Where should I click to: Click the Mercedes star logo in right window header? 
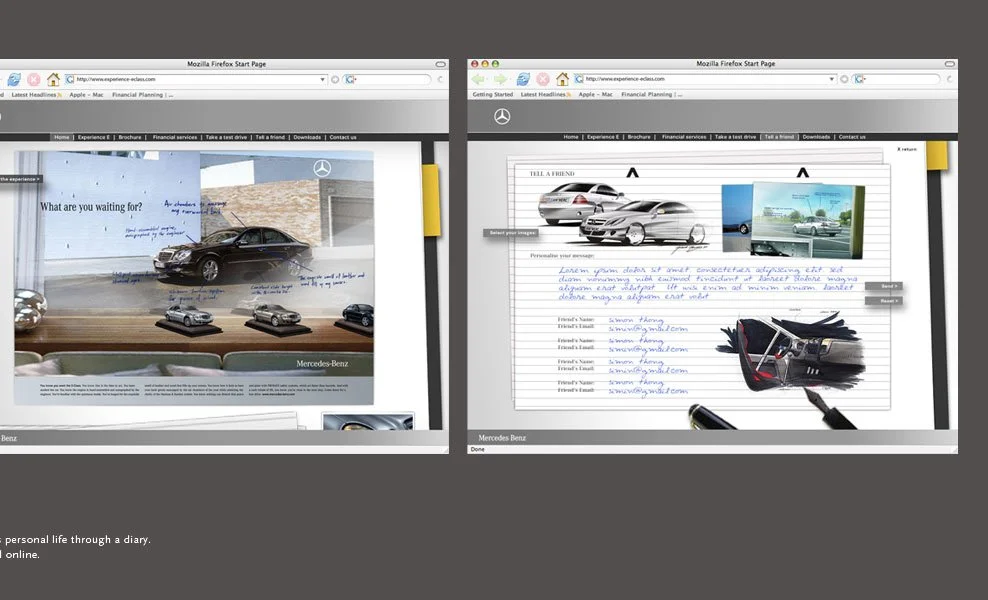click(x=502, y=117)
